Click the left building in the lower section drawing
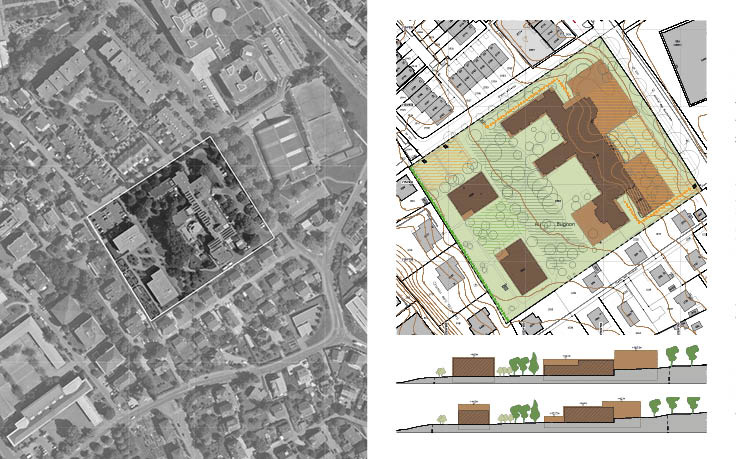This screenshot has width=736, height=459. [473, 414]
